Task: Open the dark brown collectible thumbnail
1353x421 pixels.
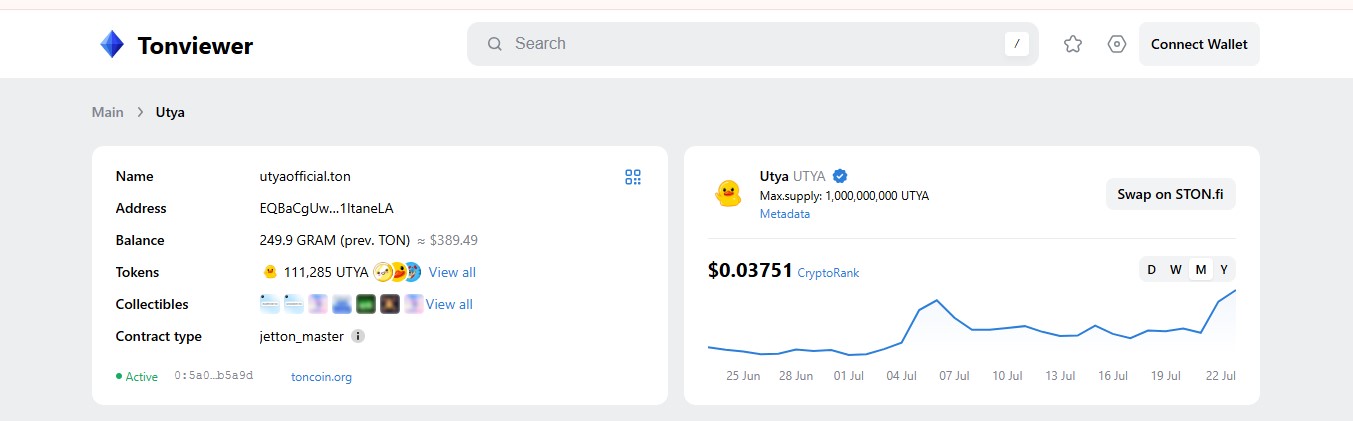Action: [x=390, y=304]
